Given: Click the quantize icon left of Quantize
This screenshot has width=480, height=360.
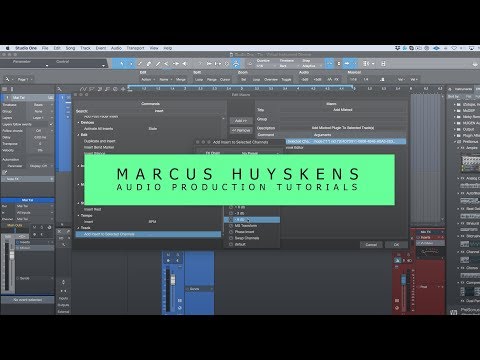Looking at the screenshot, I should tap(250, 63).
